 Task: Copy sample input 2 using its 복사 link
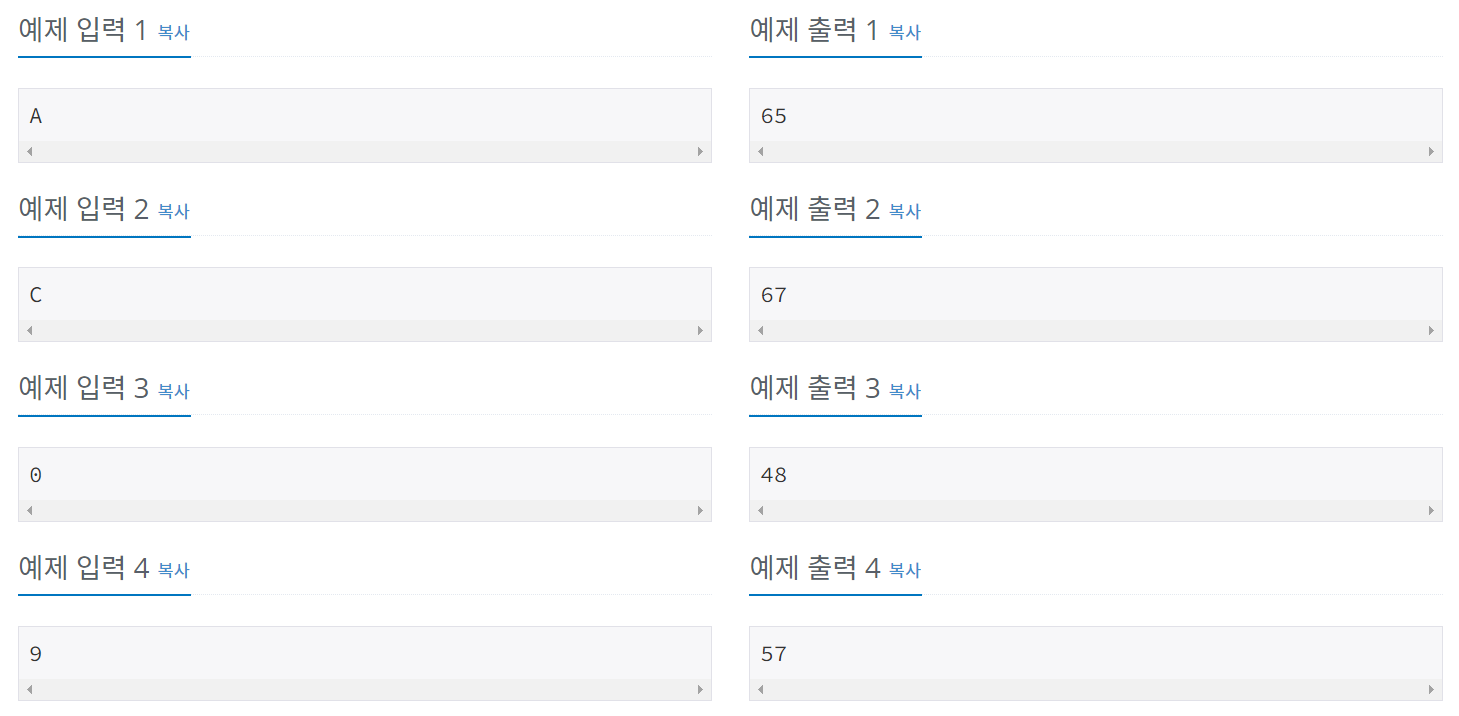click(172, 211)
